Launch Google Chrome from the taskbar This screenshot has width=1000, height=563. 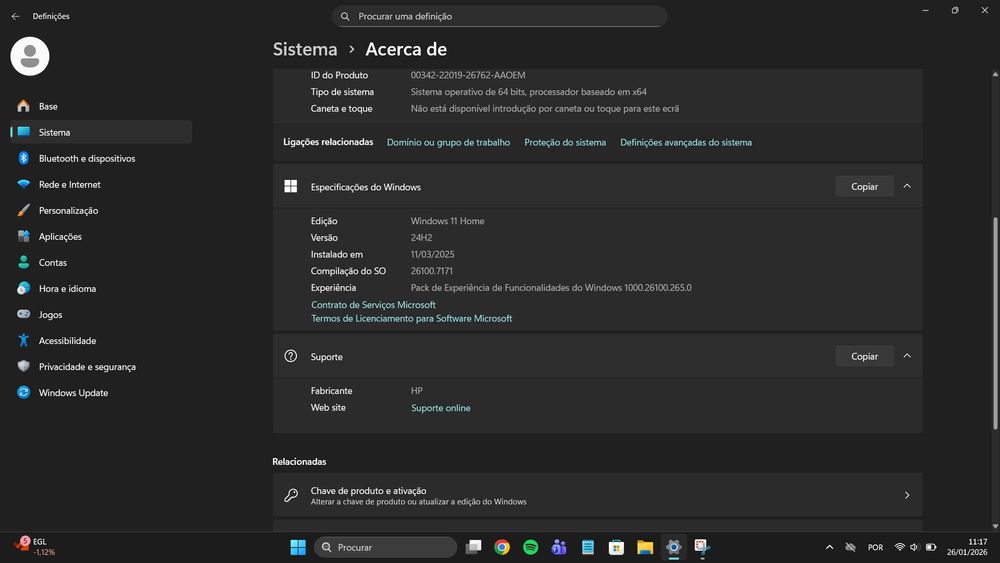click(502, 547)
